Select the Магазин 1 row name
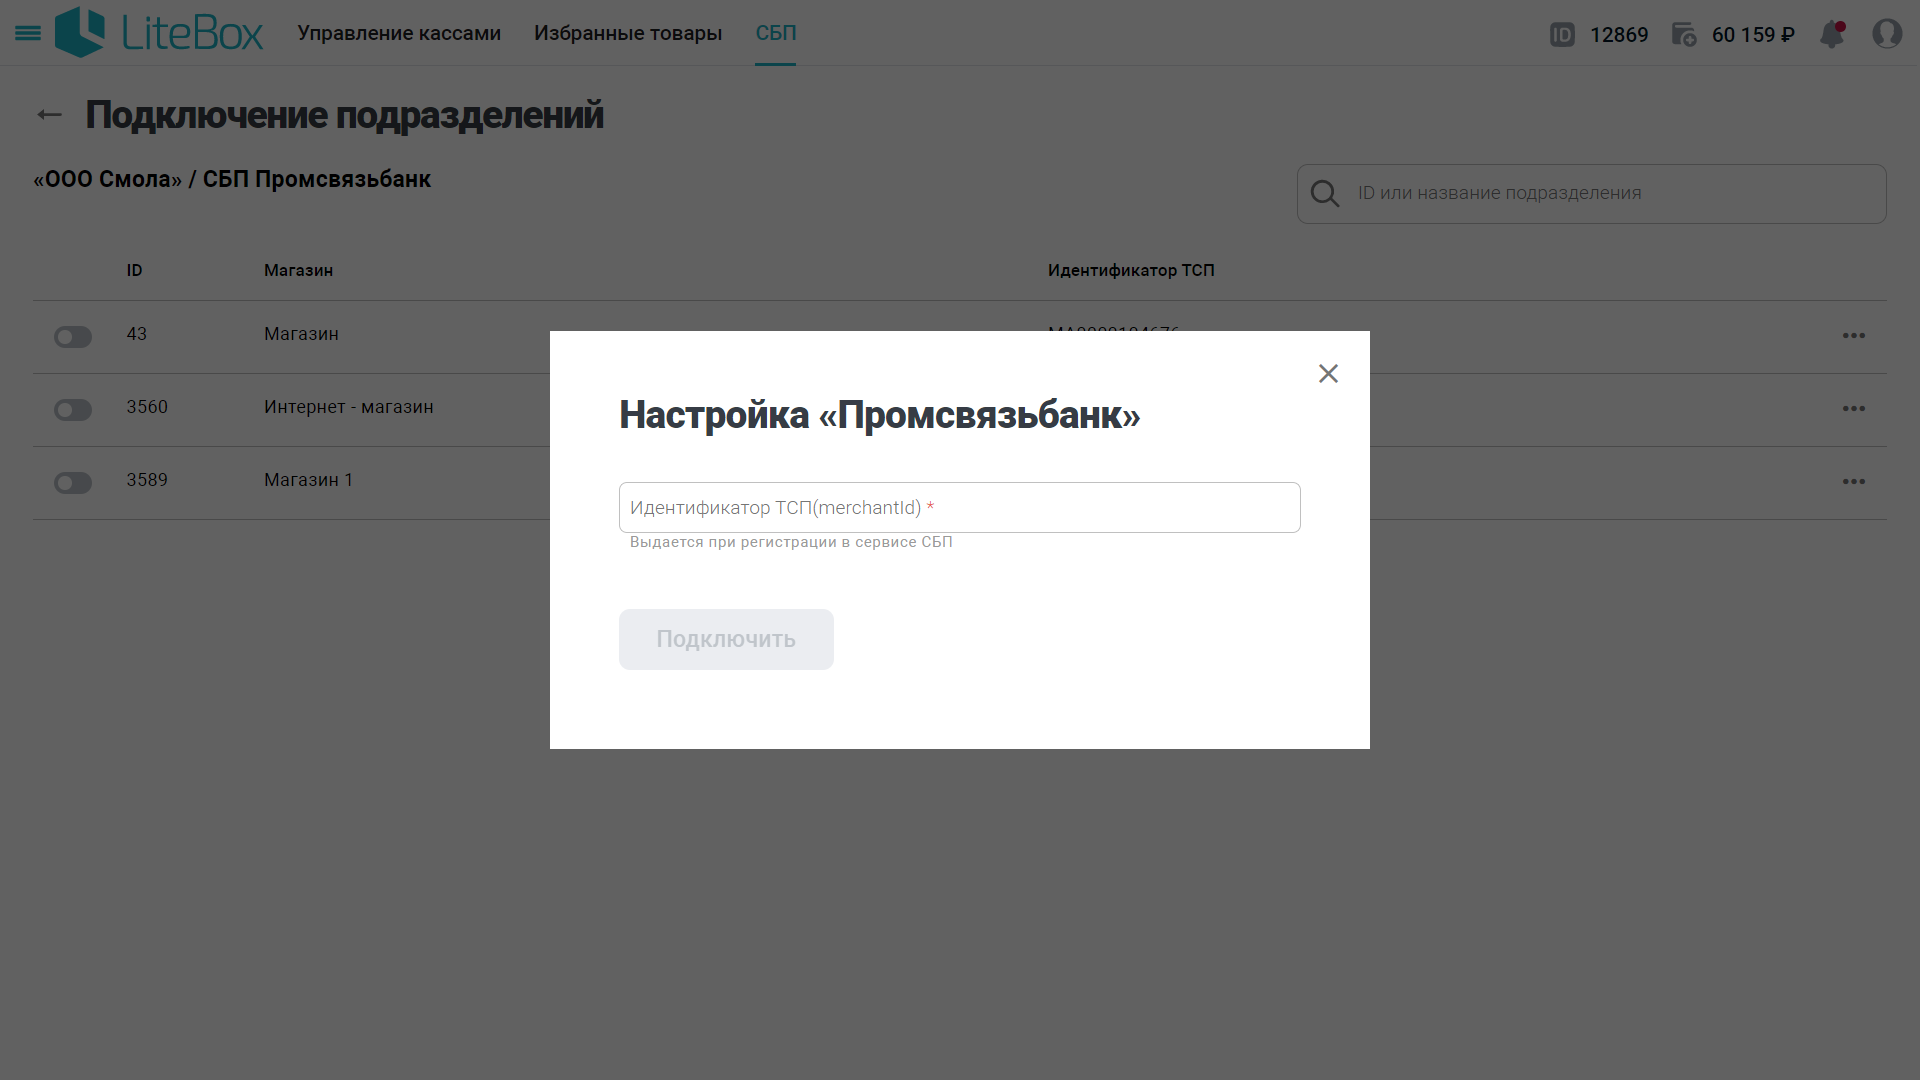Viewport: 1920px width, 1080px height. (x=308, y=480)
